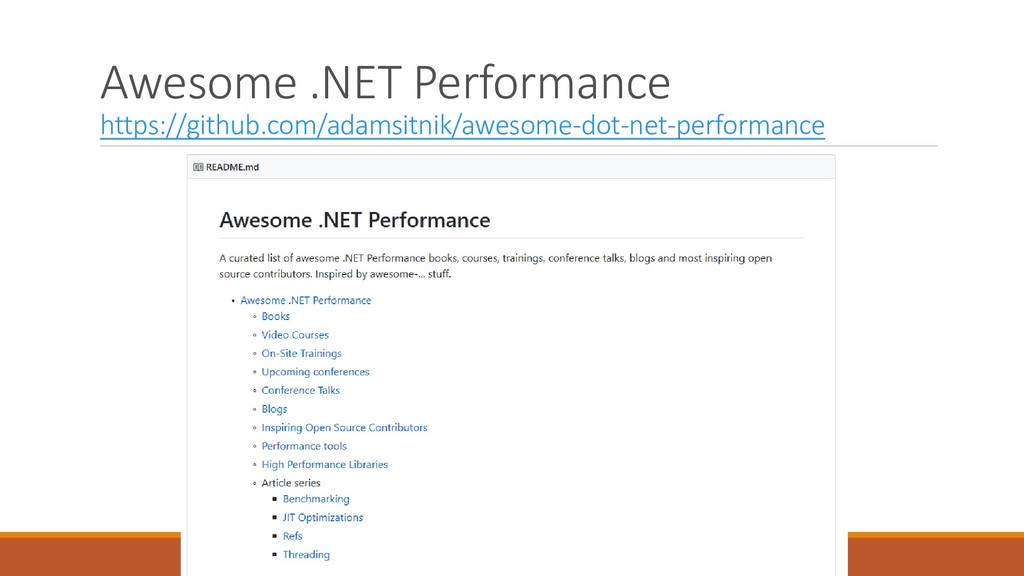Open the Benchmarking article series
Image resolution: width=1024 pixels, height=576 pixels.
pos(316,499)
